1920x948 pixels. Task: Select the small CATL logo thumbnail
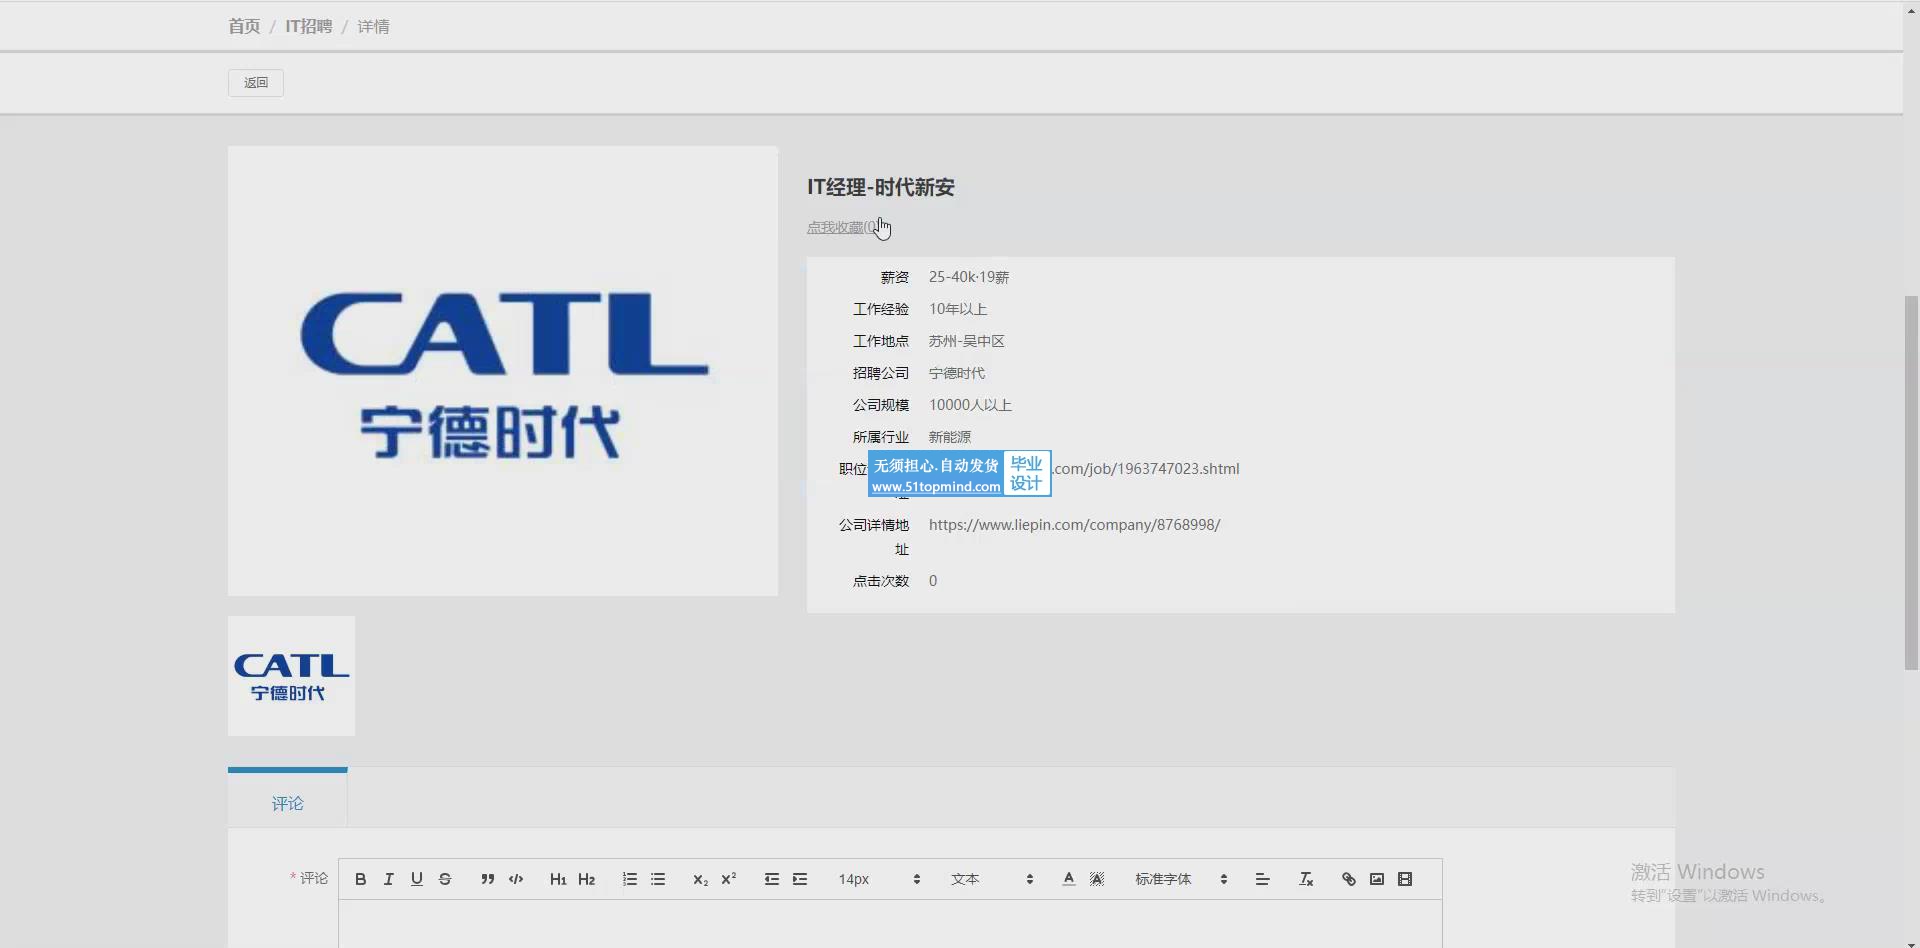tap(291, 676)
